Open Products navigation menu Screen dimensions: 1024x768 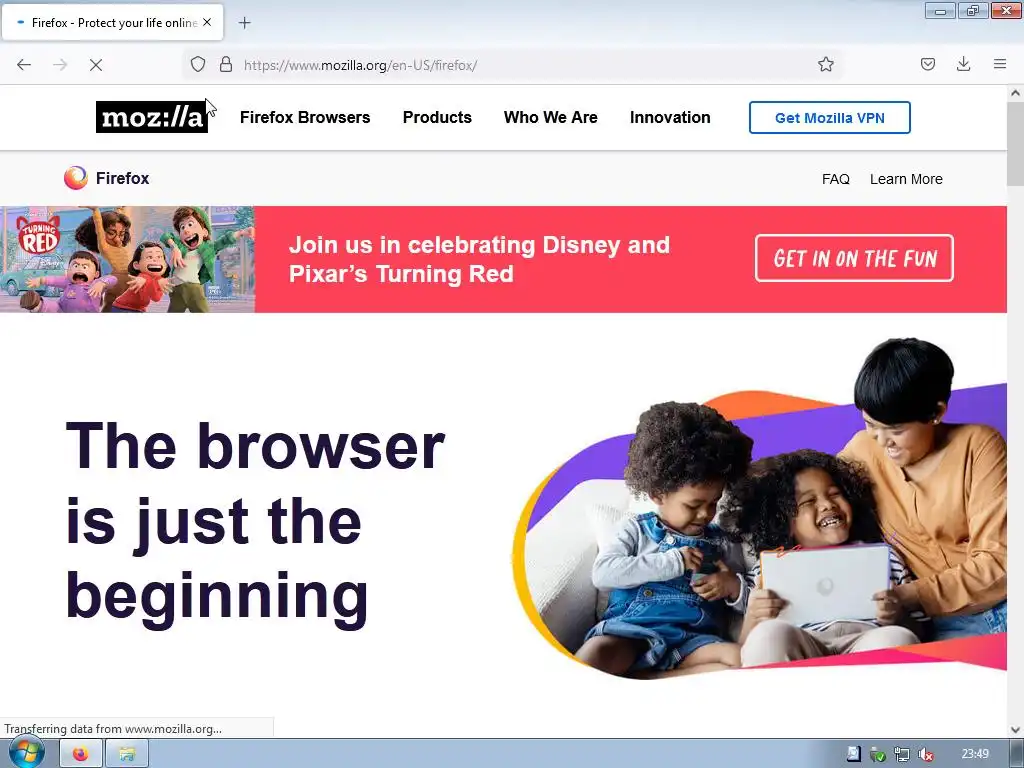click(x=437, y=118)
